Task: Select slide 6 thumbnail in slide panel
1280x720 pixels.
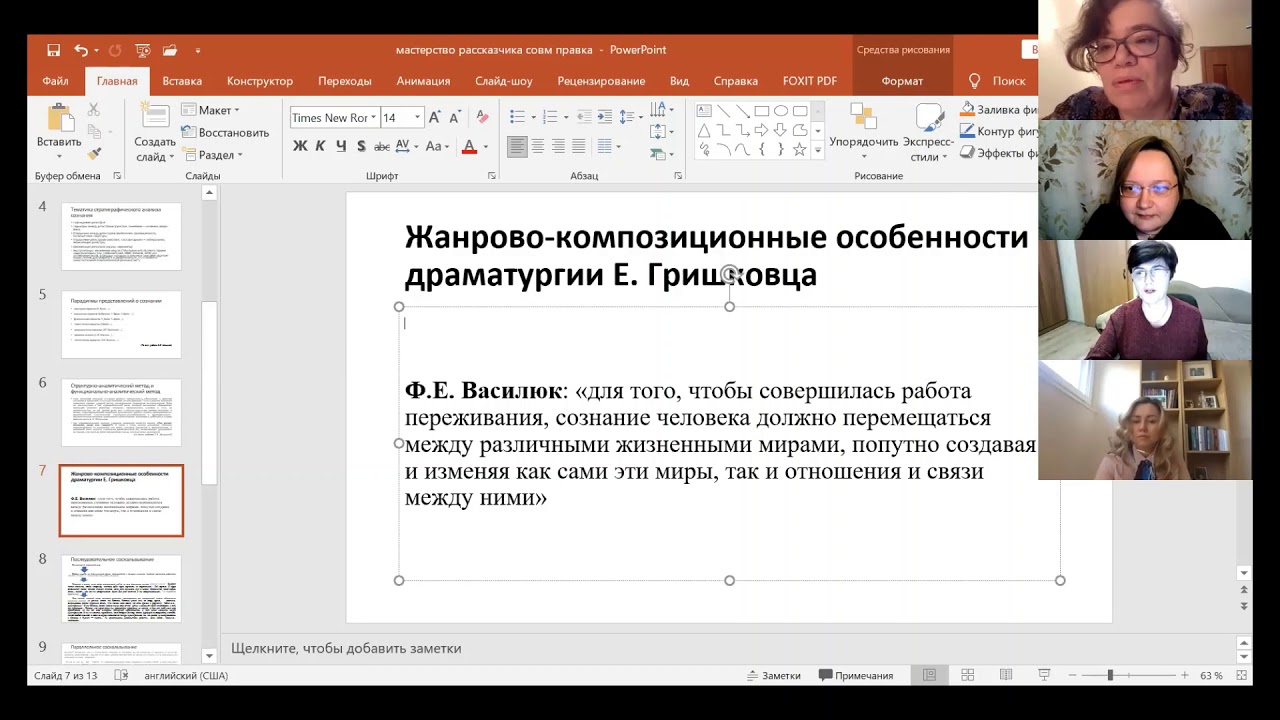Action: 121,412
